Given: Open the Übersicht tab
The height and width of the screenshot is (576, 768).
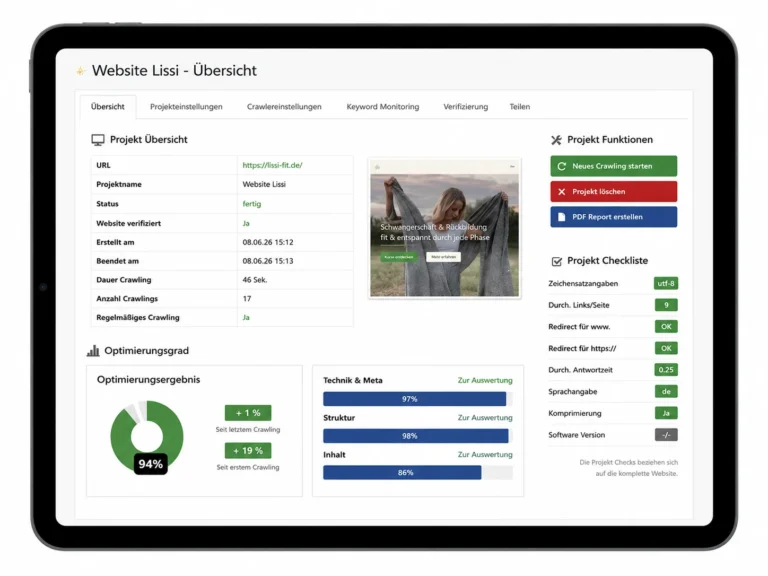Looking at the screenshot, I should point(108,107).
